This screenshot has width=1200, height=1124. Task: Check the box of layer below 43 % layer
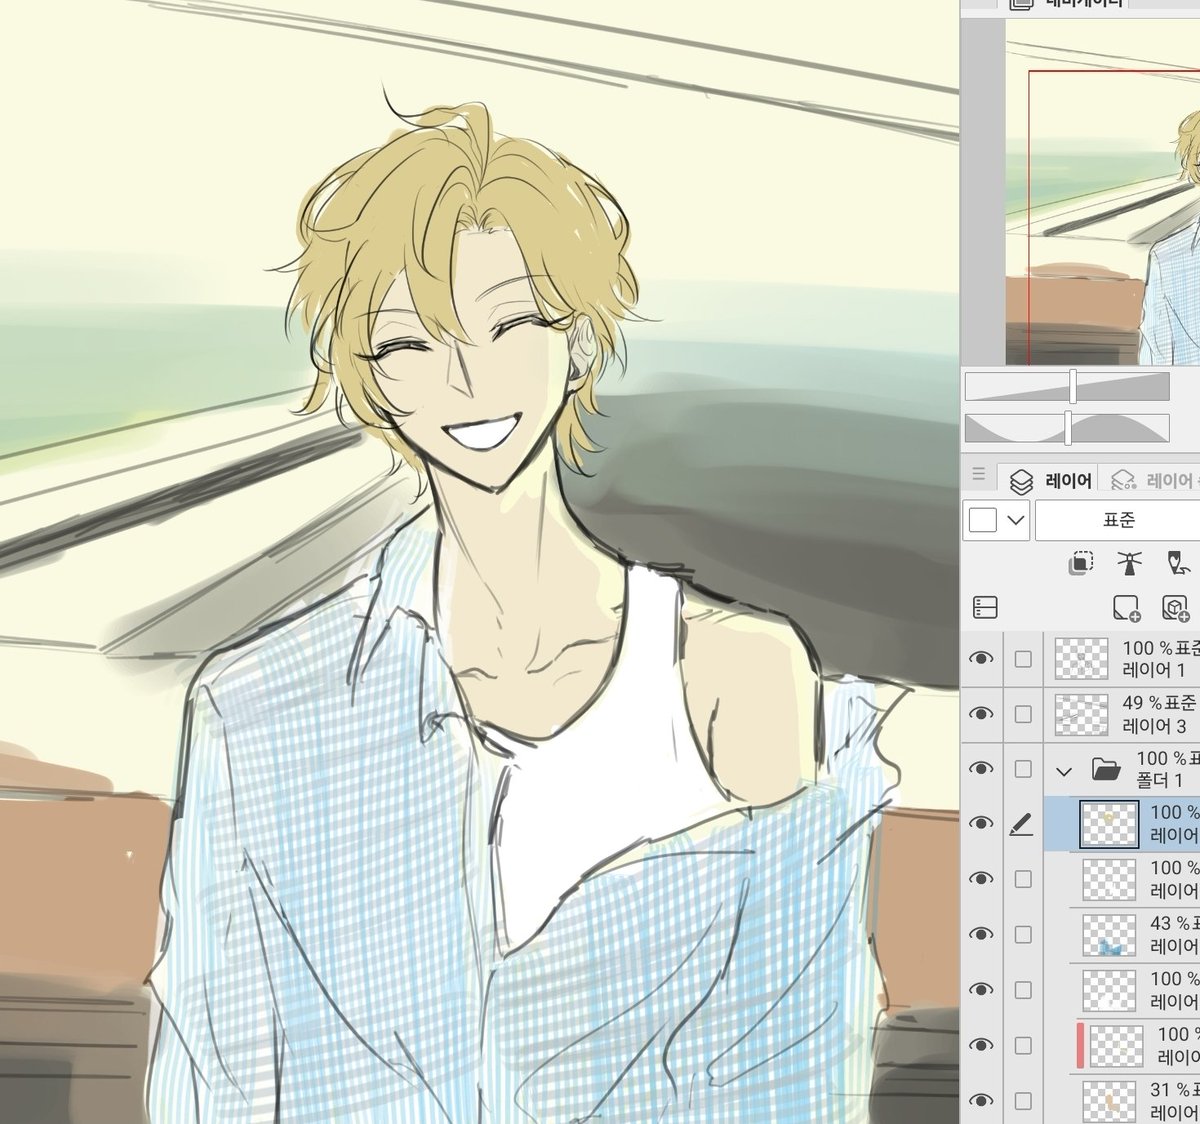[x=1022, y=990]
